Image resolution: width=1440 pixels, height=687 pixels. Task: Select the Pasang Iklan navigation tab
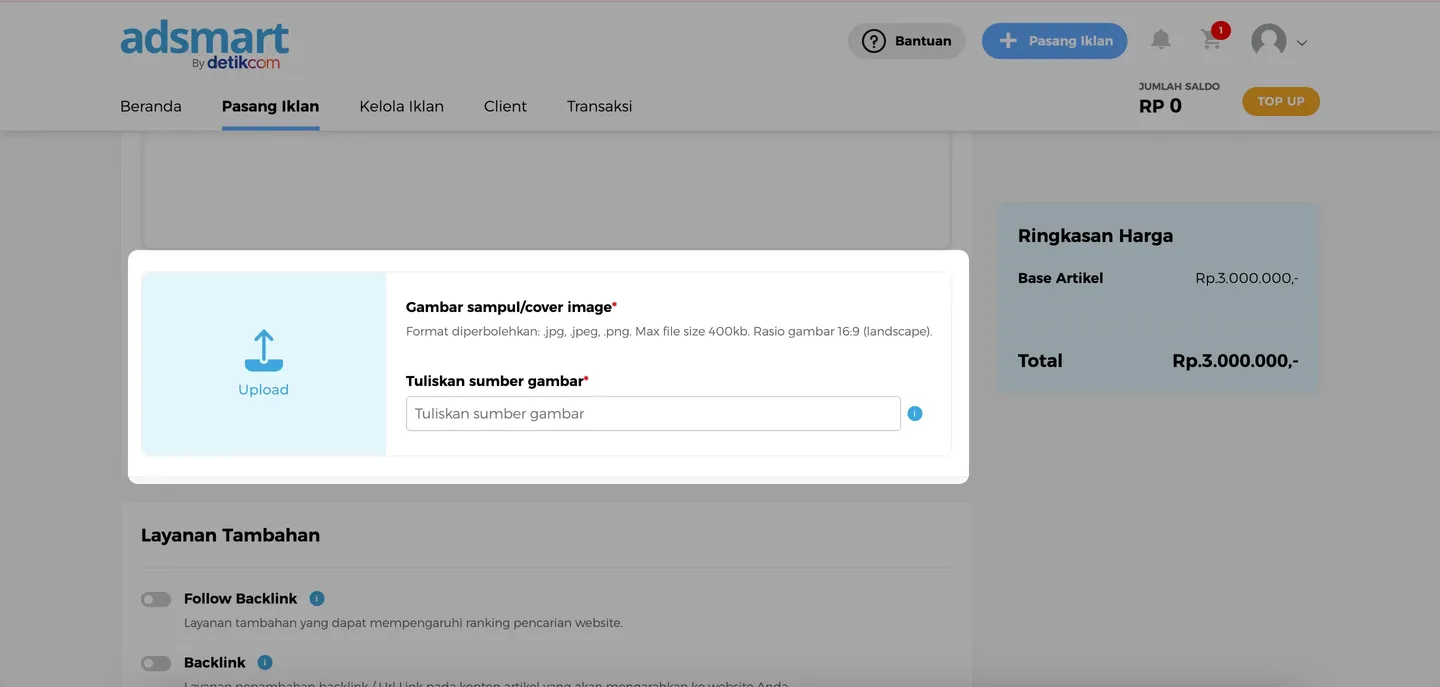pos(270,106)
